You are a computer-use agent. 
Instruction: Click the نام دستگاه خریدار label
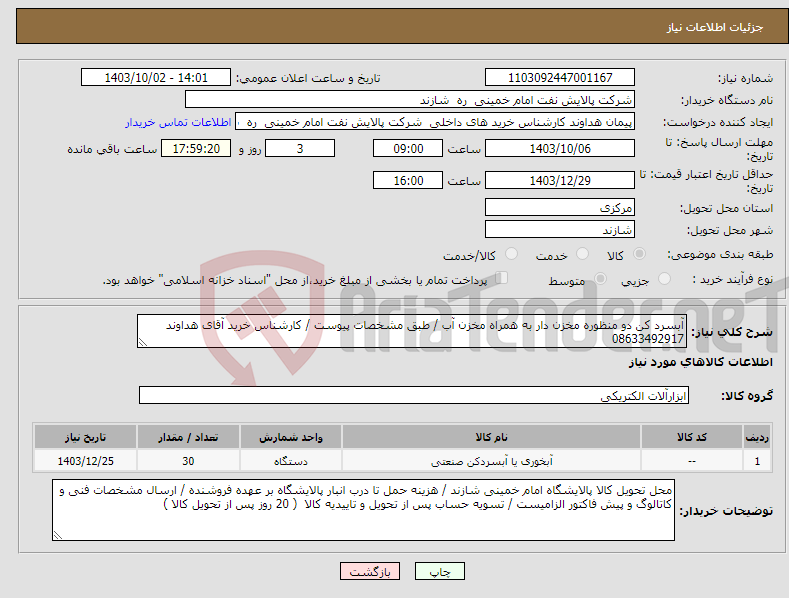(x=727, y=100)
